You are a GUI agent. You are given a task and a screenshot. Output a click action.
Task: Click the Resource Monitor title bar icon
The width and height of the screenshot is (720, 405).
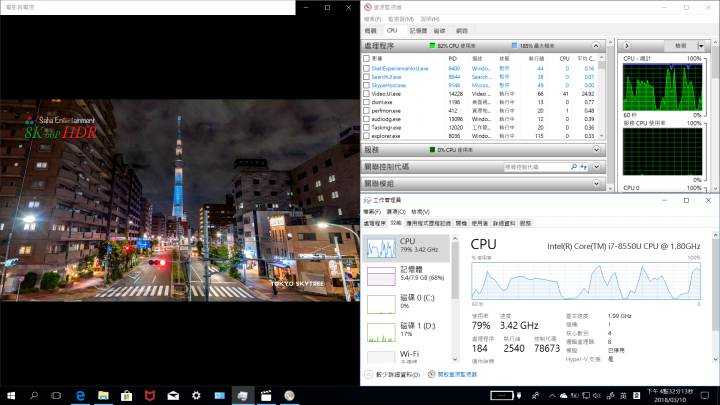coord(368,7)
